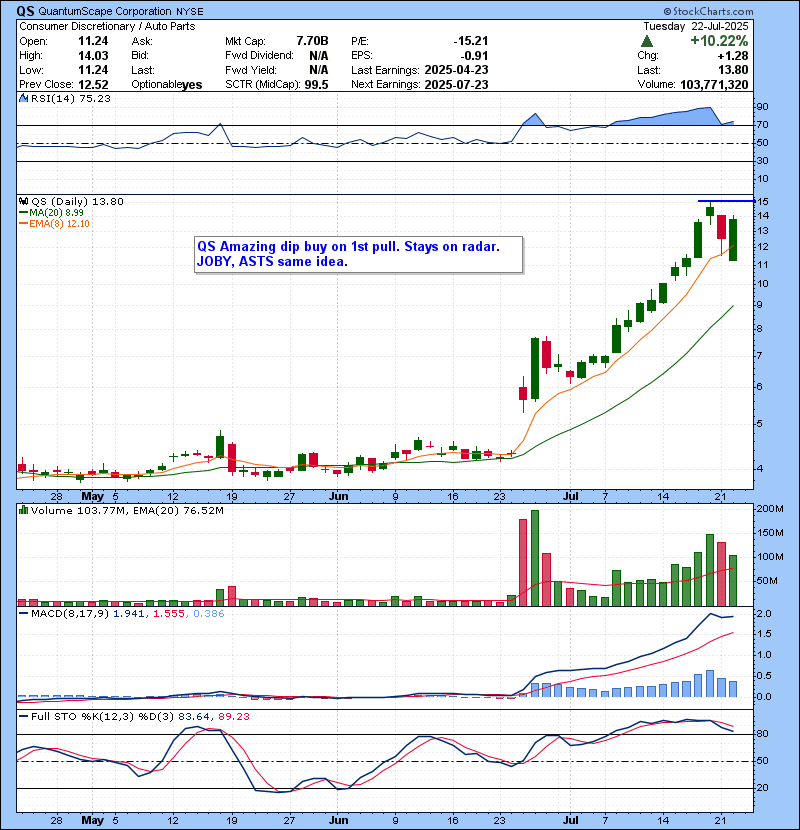Click the May label on bottom date axis

coord(93,820)
